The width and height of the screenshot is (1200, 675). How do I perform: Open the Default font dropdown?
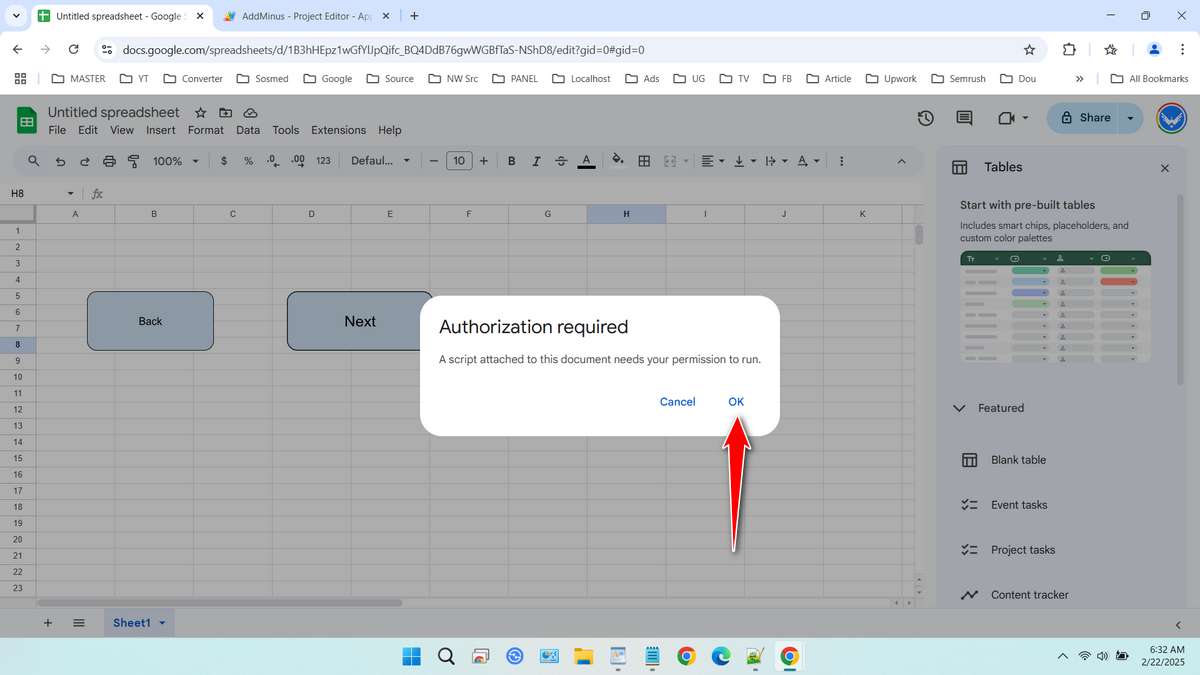[380, 160]
